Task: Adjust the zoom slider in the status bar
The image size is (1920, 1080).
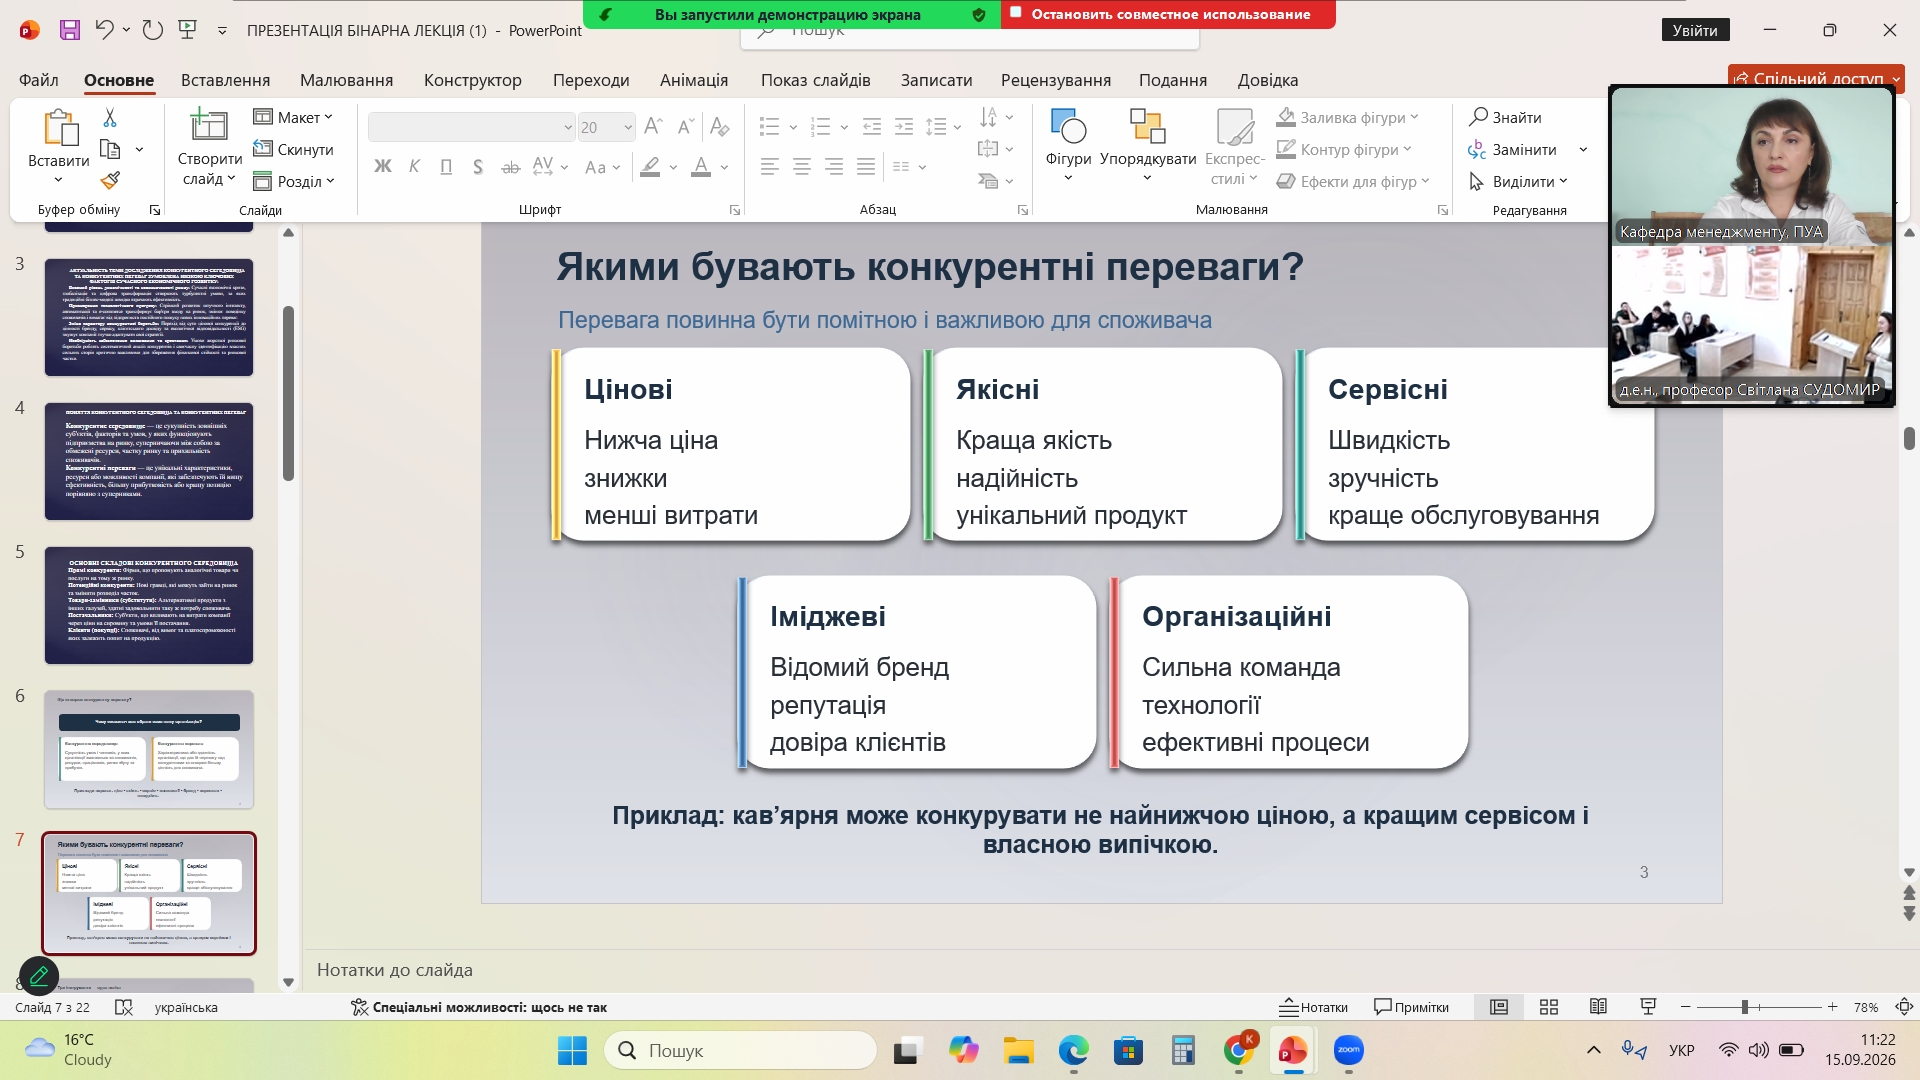Action: (x=1744, y=1007)
